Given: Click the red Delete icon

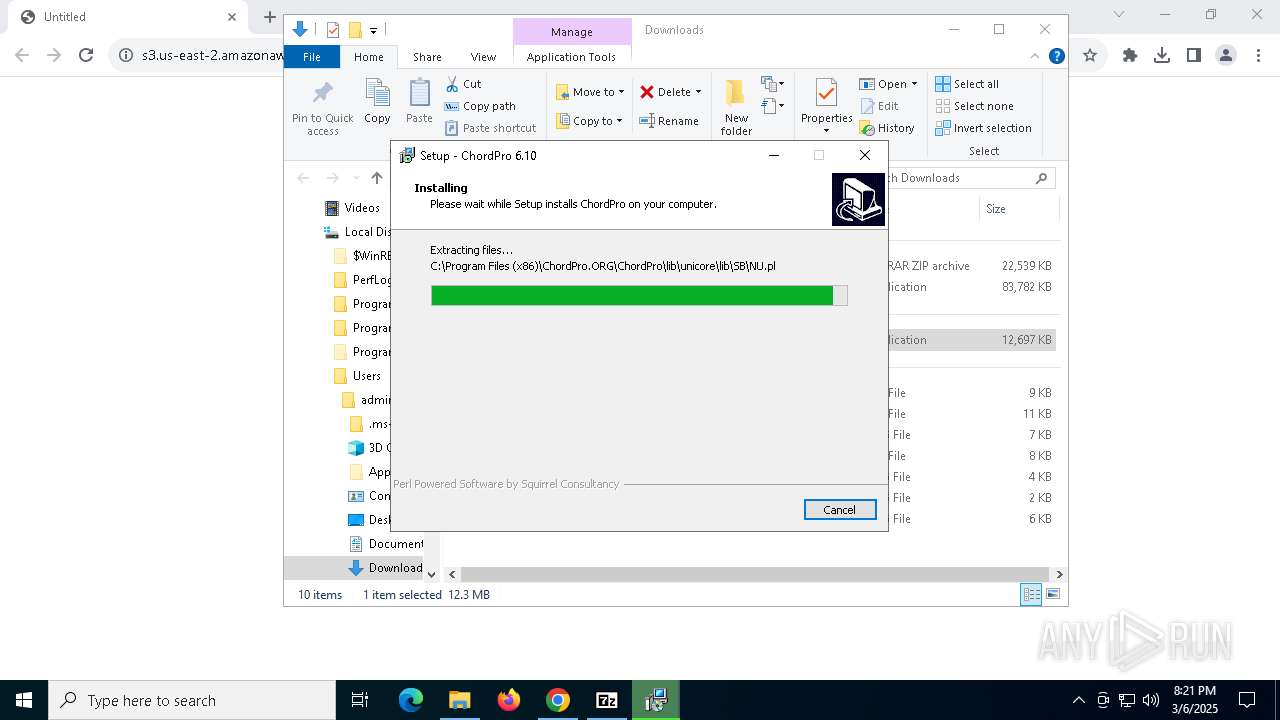Looking at the screenshot, I should click(648, 92).
